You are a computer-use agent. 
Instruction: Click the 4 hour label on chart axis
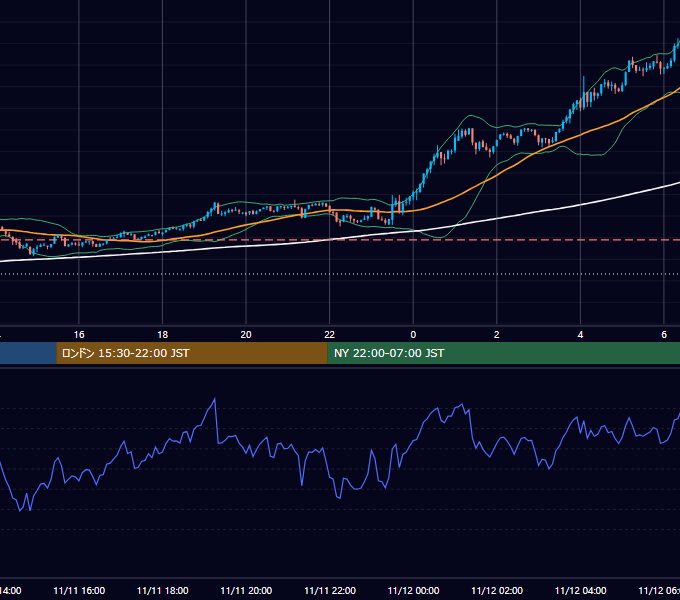580,335
